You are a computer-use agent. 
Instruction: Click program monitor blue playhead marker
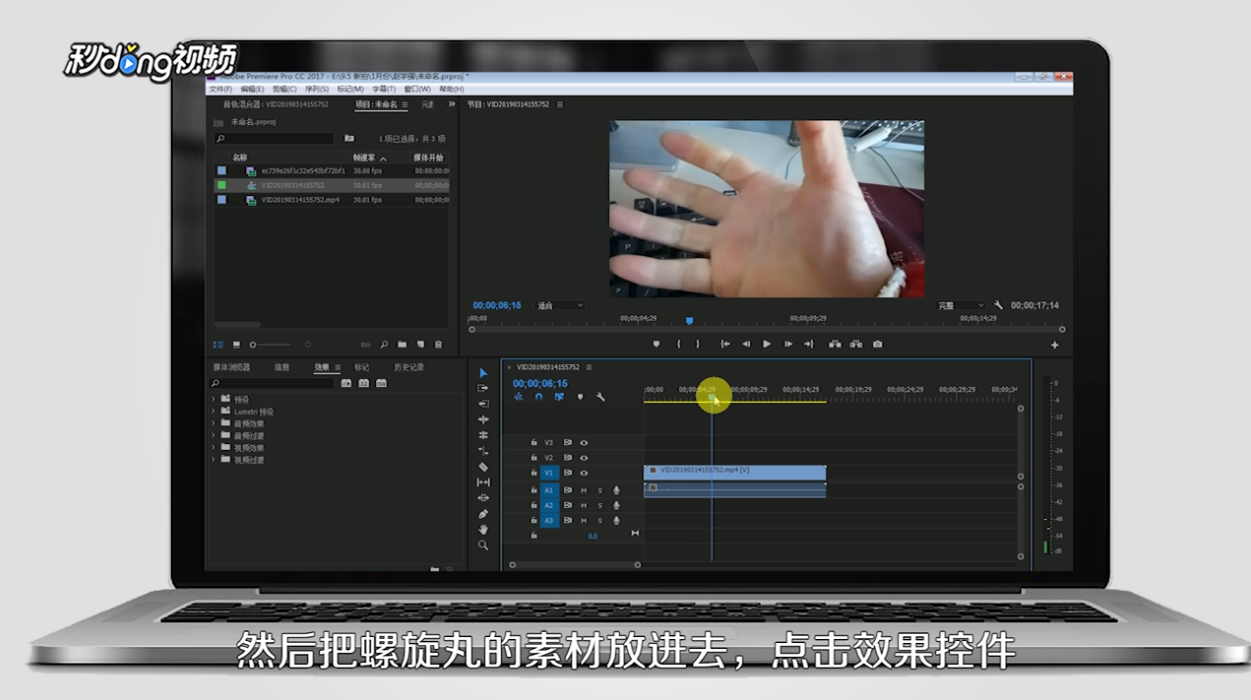689,321
